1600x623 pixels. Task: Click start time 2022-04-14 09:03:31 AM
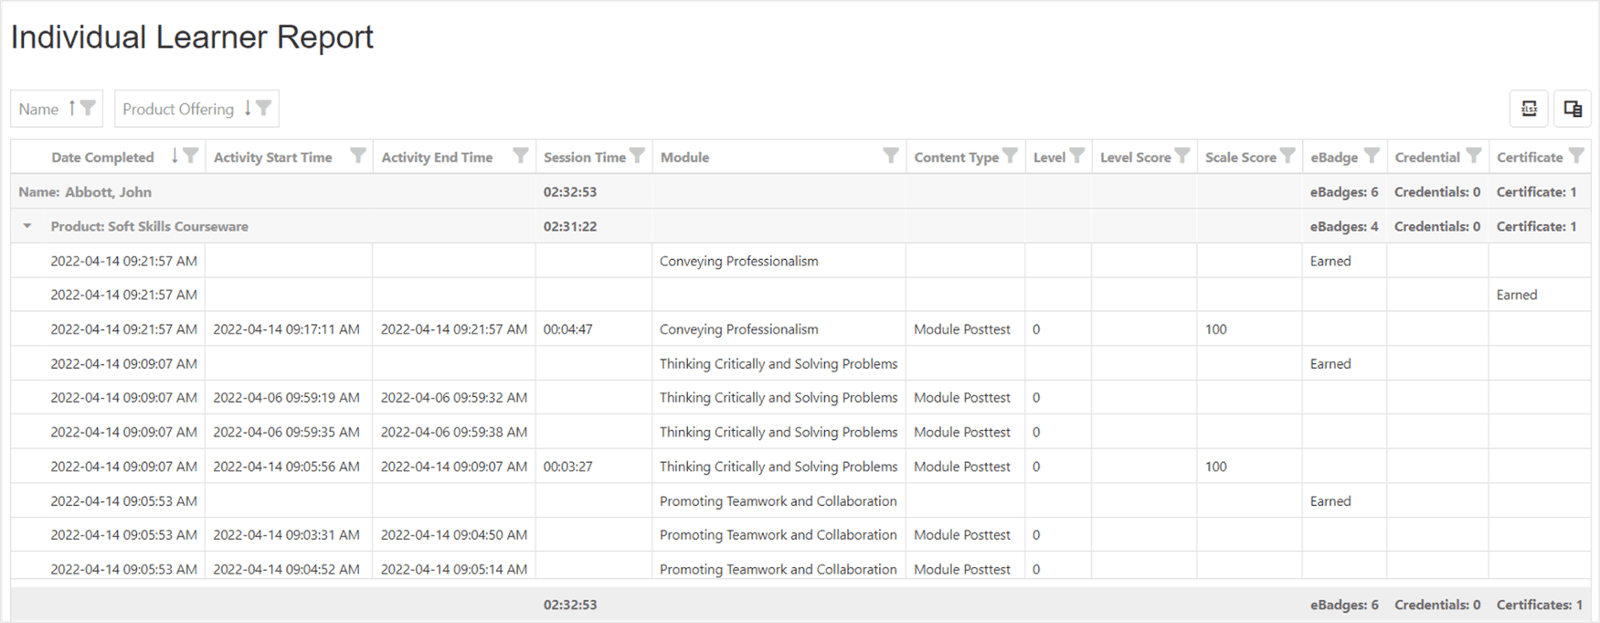pos(286,535)
